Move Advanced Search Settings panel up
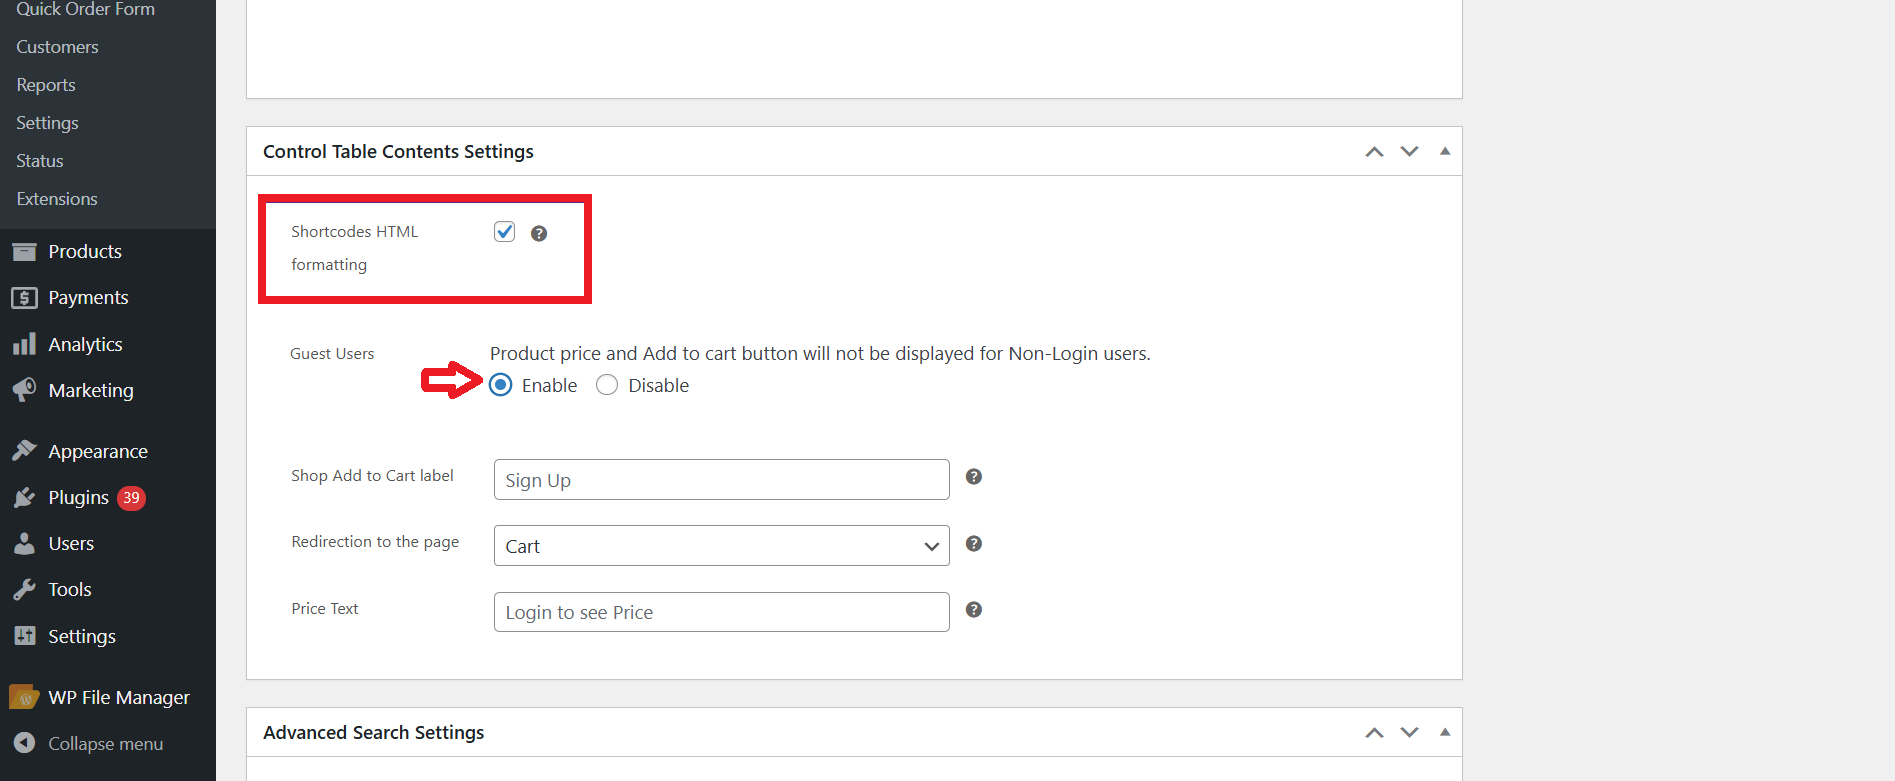1895x781 pixels. (x=1375, y=733)
